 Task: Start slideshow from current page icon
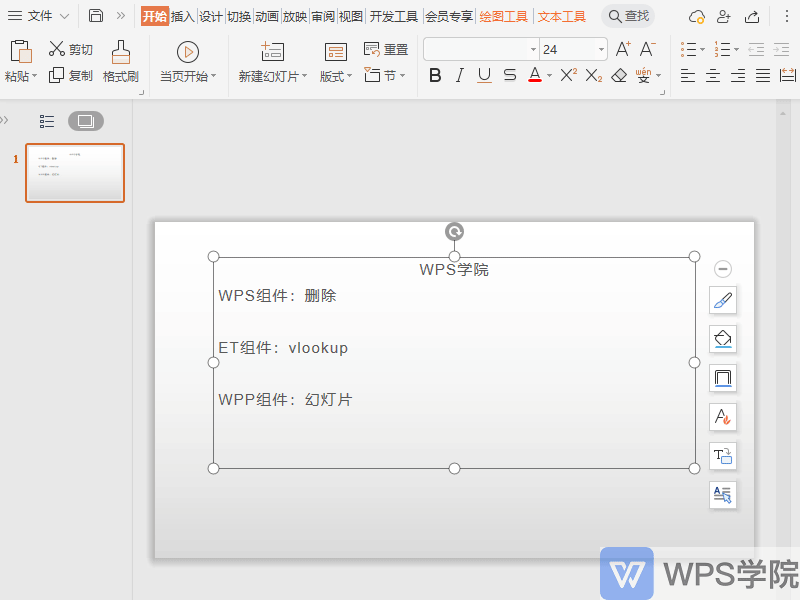coord(188,52)
